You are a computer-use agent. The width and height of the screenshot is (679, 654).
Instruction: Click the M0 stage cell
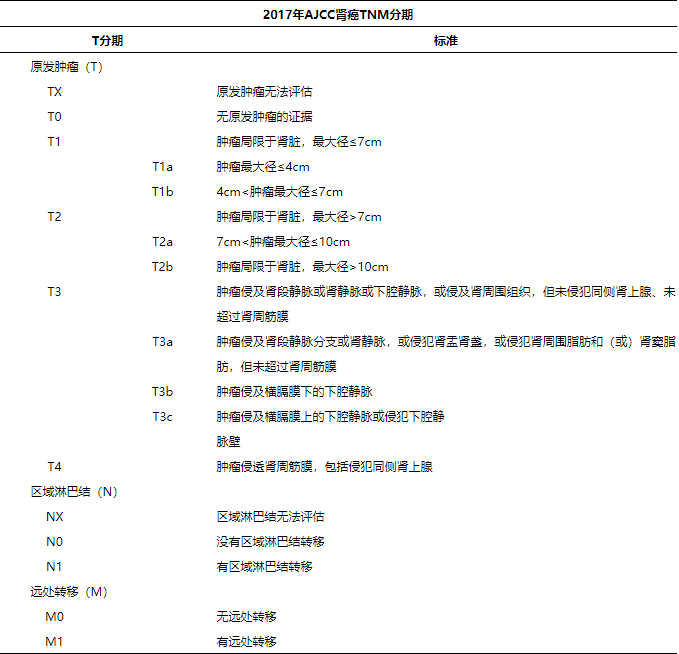[x=55, y=617]
